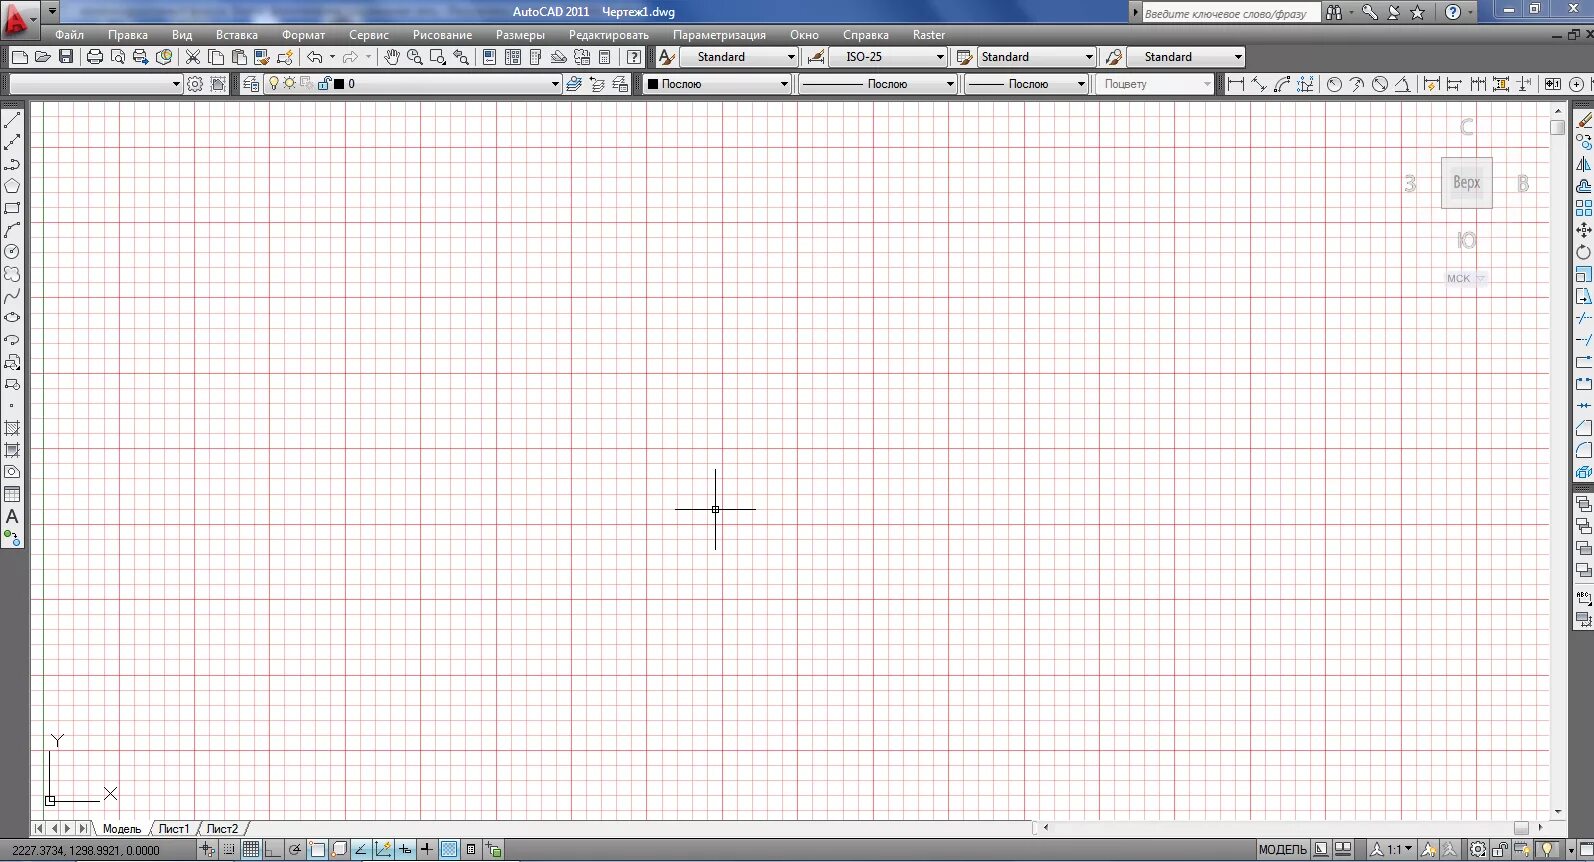Select the Circle tool

click(12, 252)
